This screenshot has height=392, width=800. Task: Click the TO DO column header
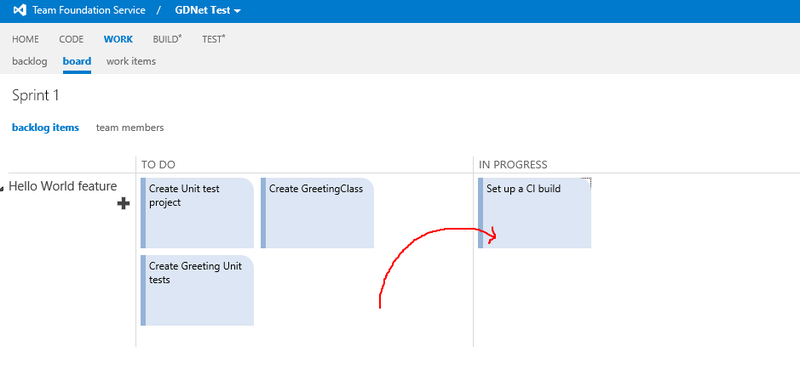[x=158, y=164]
